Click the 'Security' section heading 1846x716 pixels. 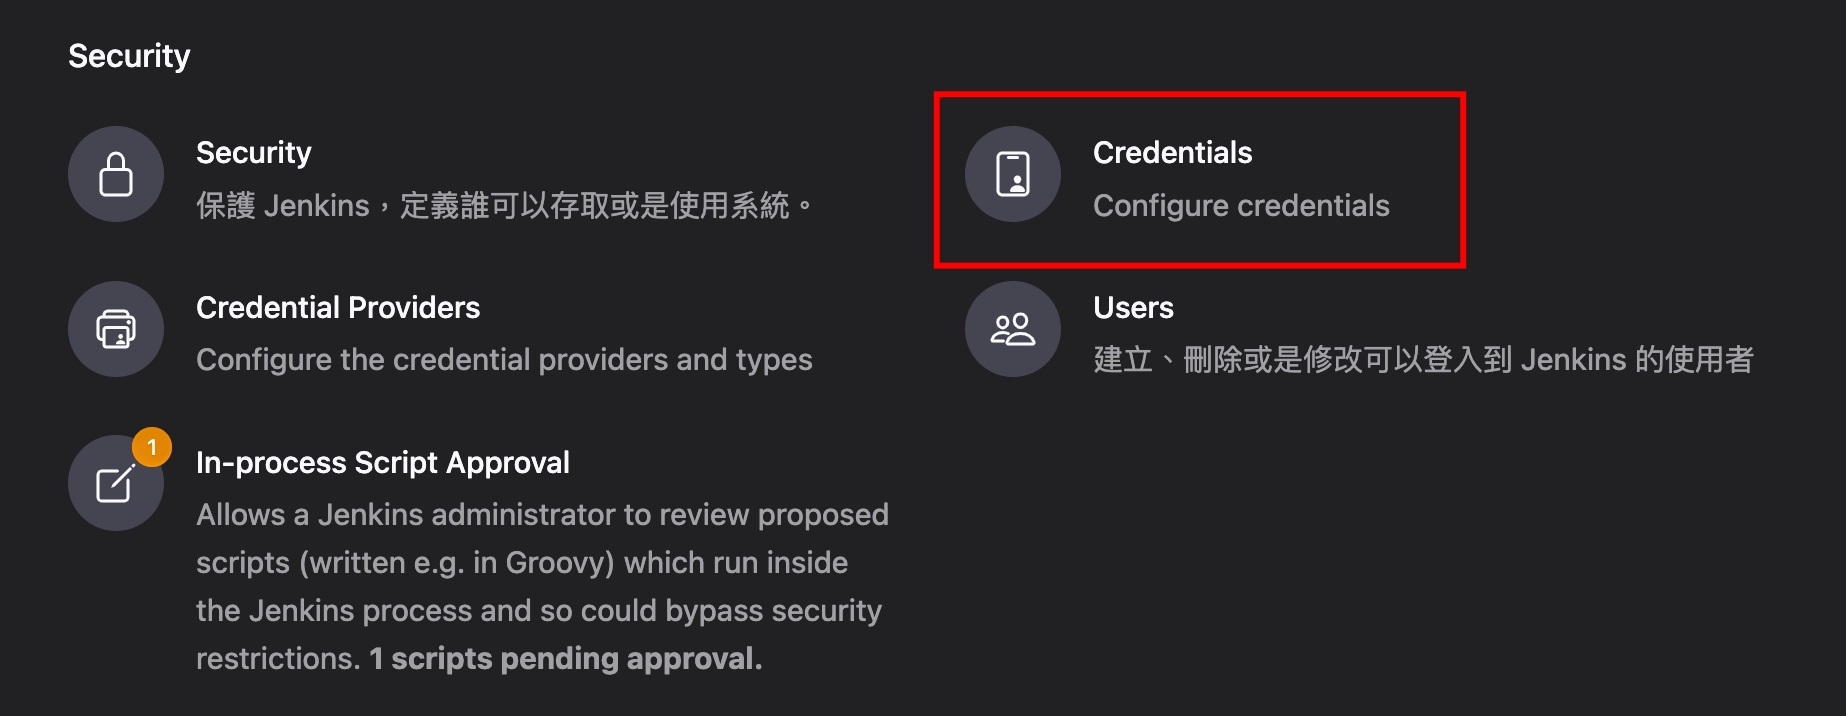pyautogui.click(x=129, y=56)
